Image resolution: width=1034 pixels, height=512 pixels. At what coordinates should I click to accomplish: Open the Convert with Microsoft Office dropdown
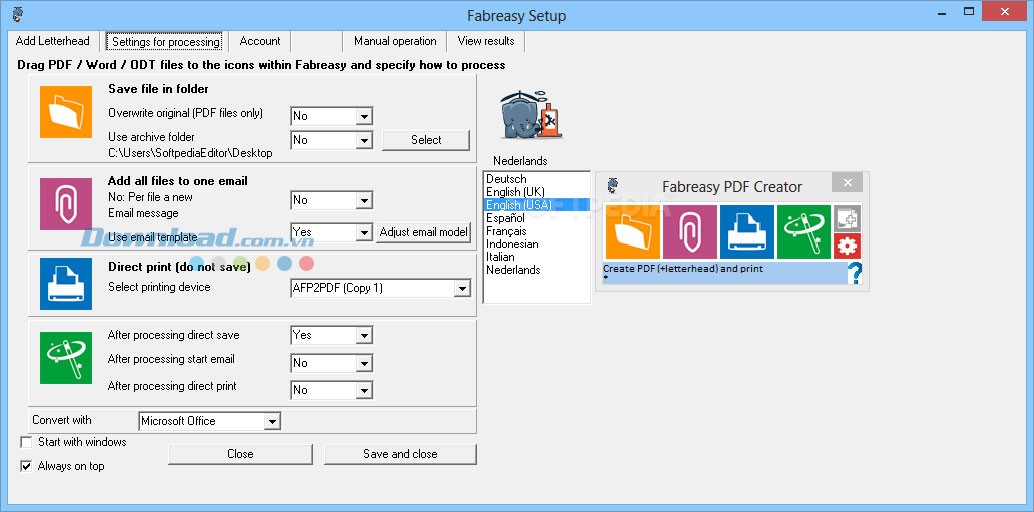[x=210, y=422]
